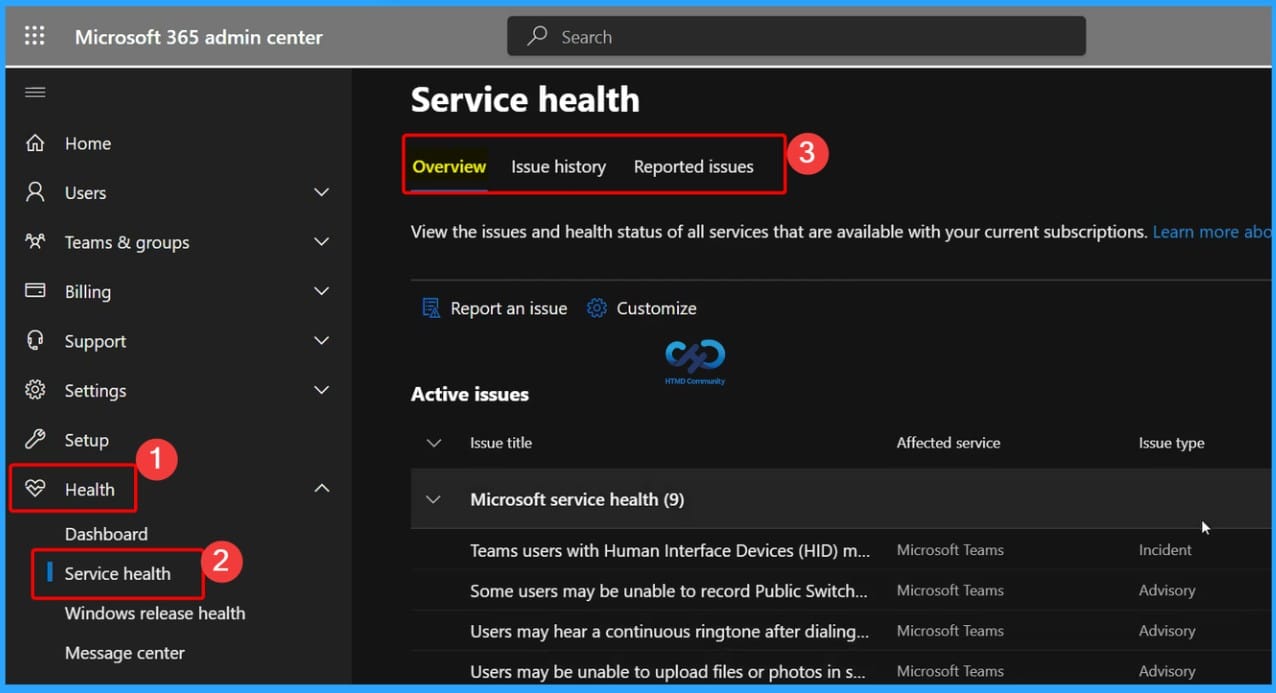The width and height of the screenshot is (1276, 693).
Task: Click the Users navigation label
Action: point(85,193)
